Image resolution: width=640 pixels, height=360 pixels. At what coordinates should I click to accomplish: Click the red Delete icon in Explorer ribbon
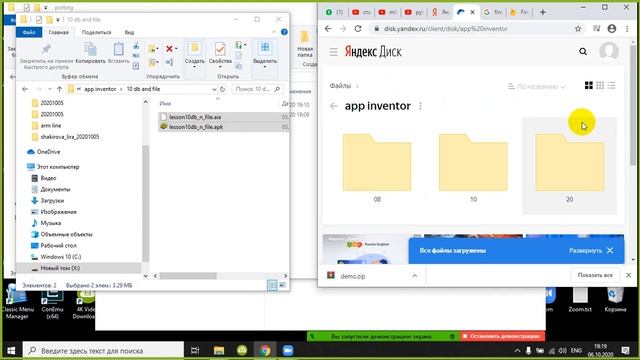point(169,49)
